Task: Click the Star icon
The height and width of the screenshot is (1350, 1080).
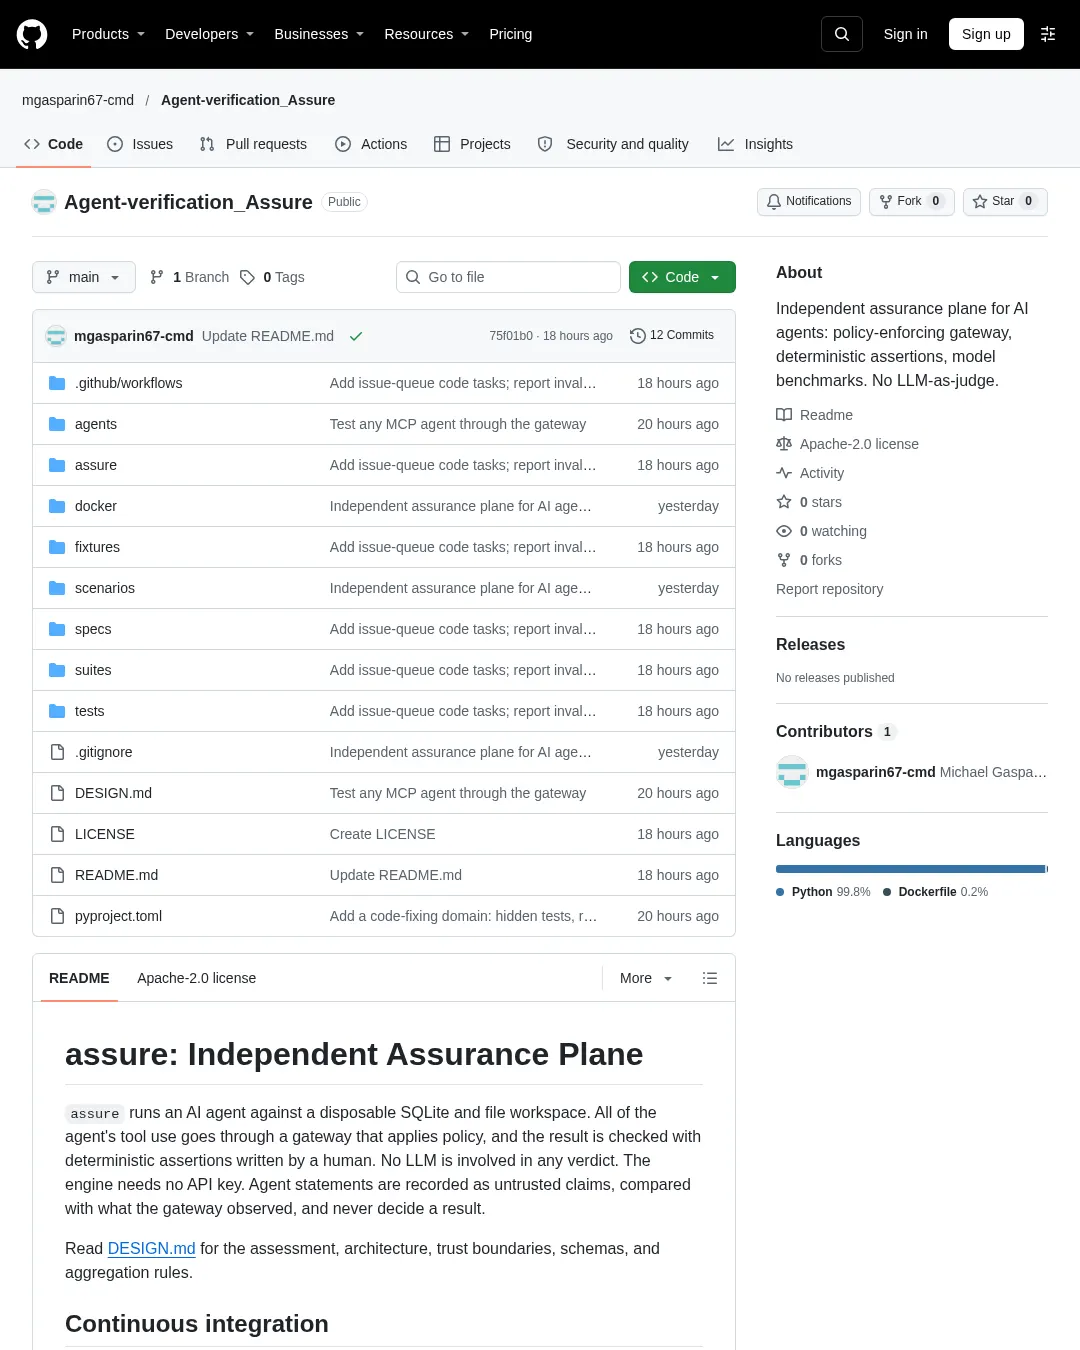Action: click(x=980, y=202)
